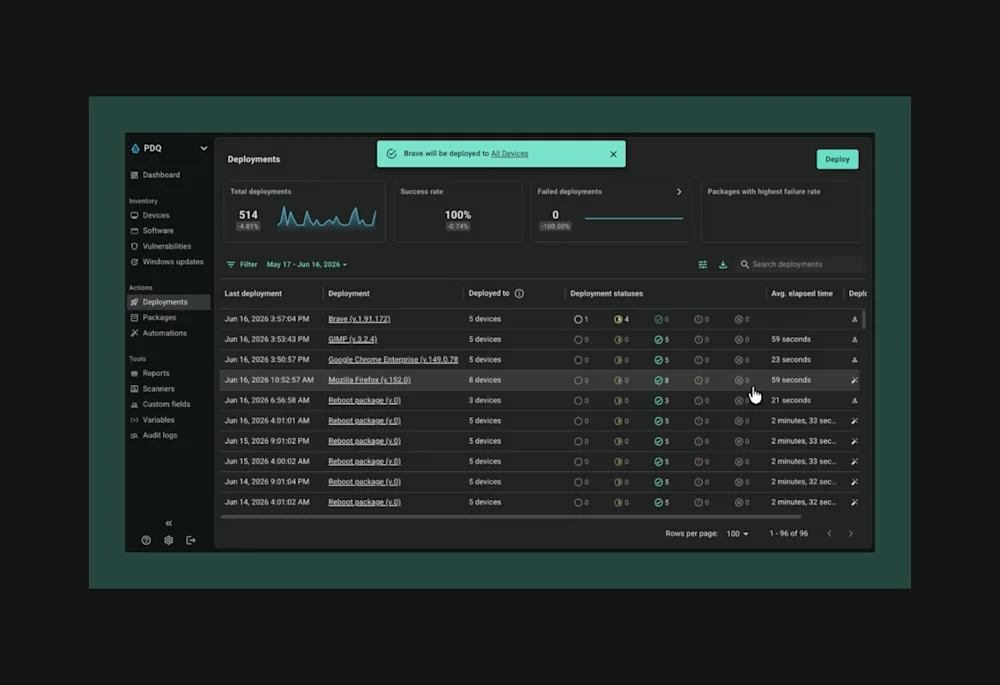This screenshot has width=1000, height=685.
Task: Click the sign out icon
Action: point(191,540)
